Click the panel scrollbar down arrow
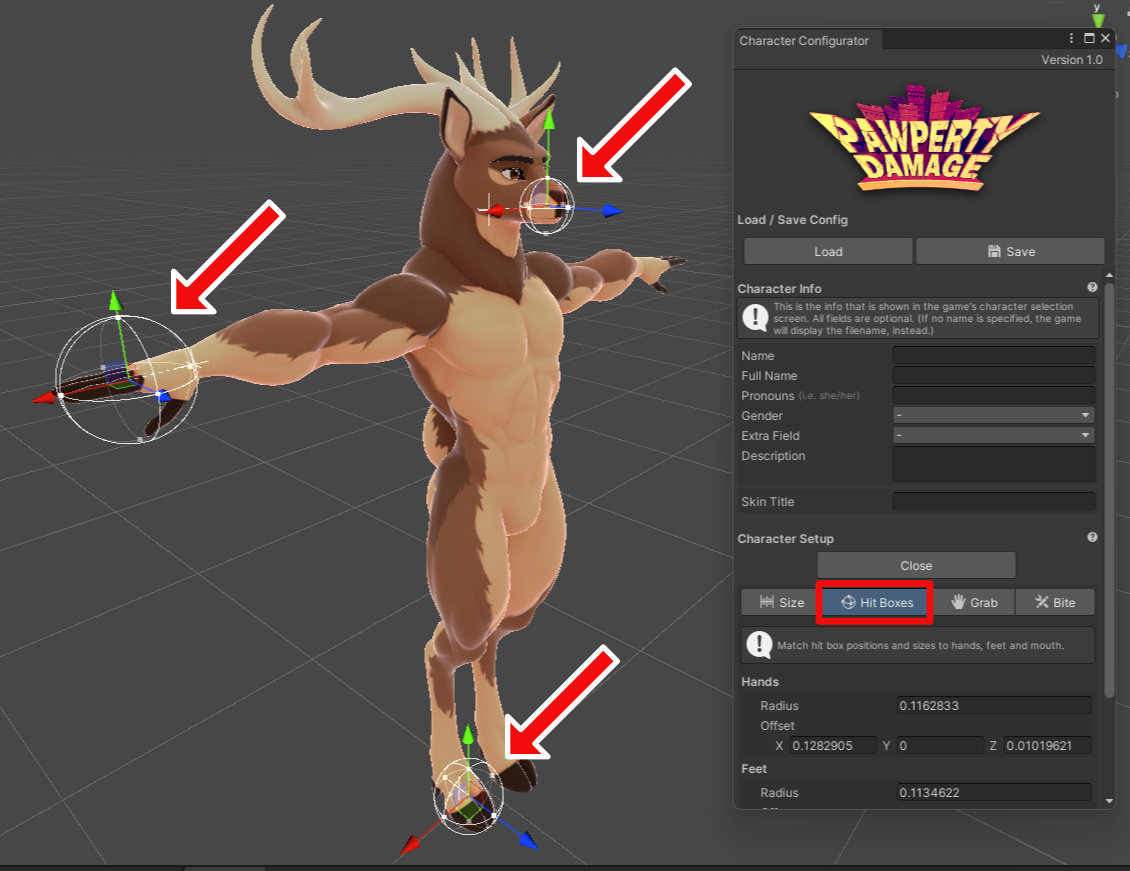 pyautogui.click(x=1109, y=801)
